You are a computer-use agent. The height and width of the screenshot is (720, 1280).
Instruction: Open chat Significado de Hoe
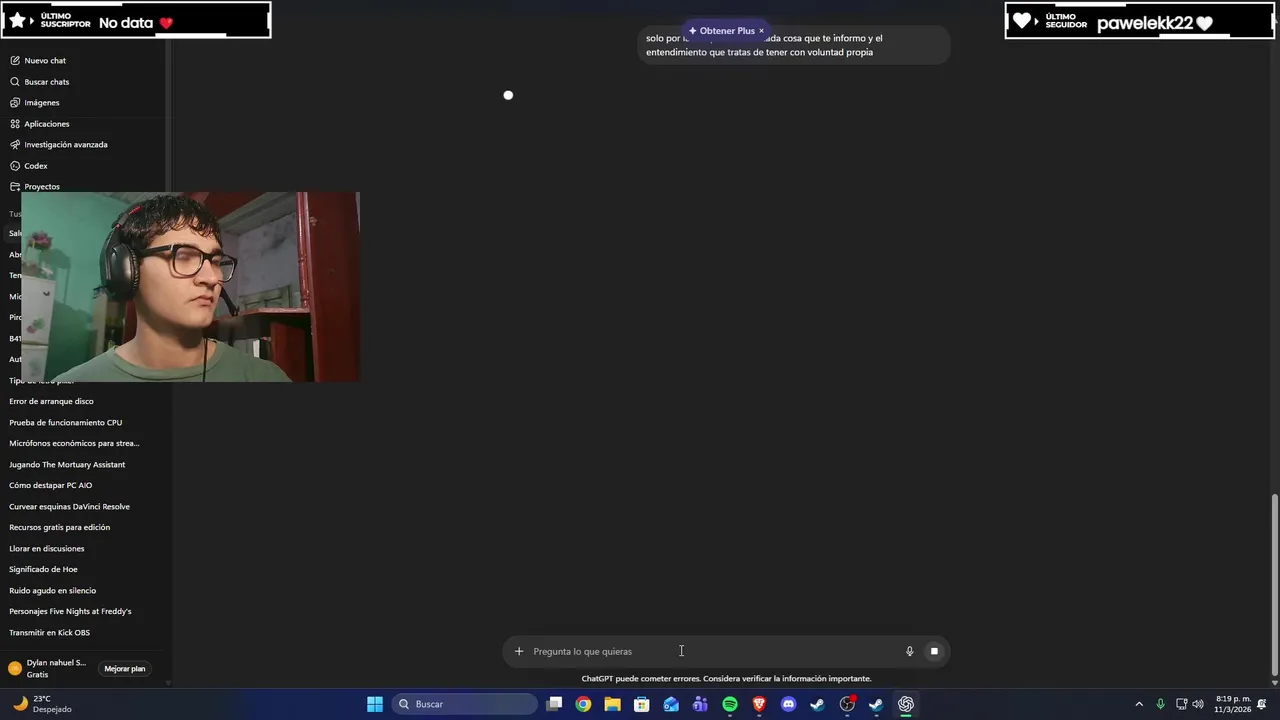click(x=43, y=570)
